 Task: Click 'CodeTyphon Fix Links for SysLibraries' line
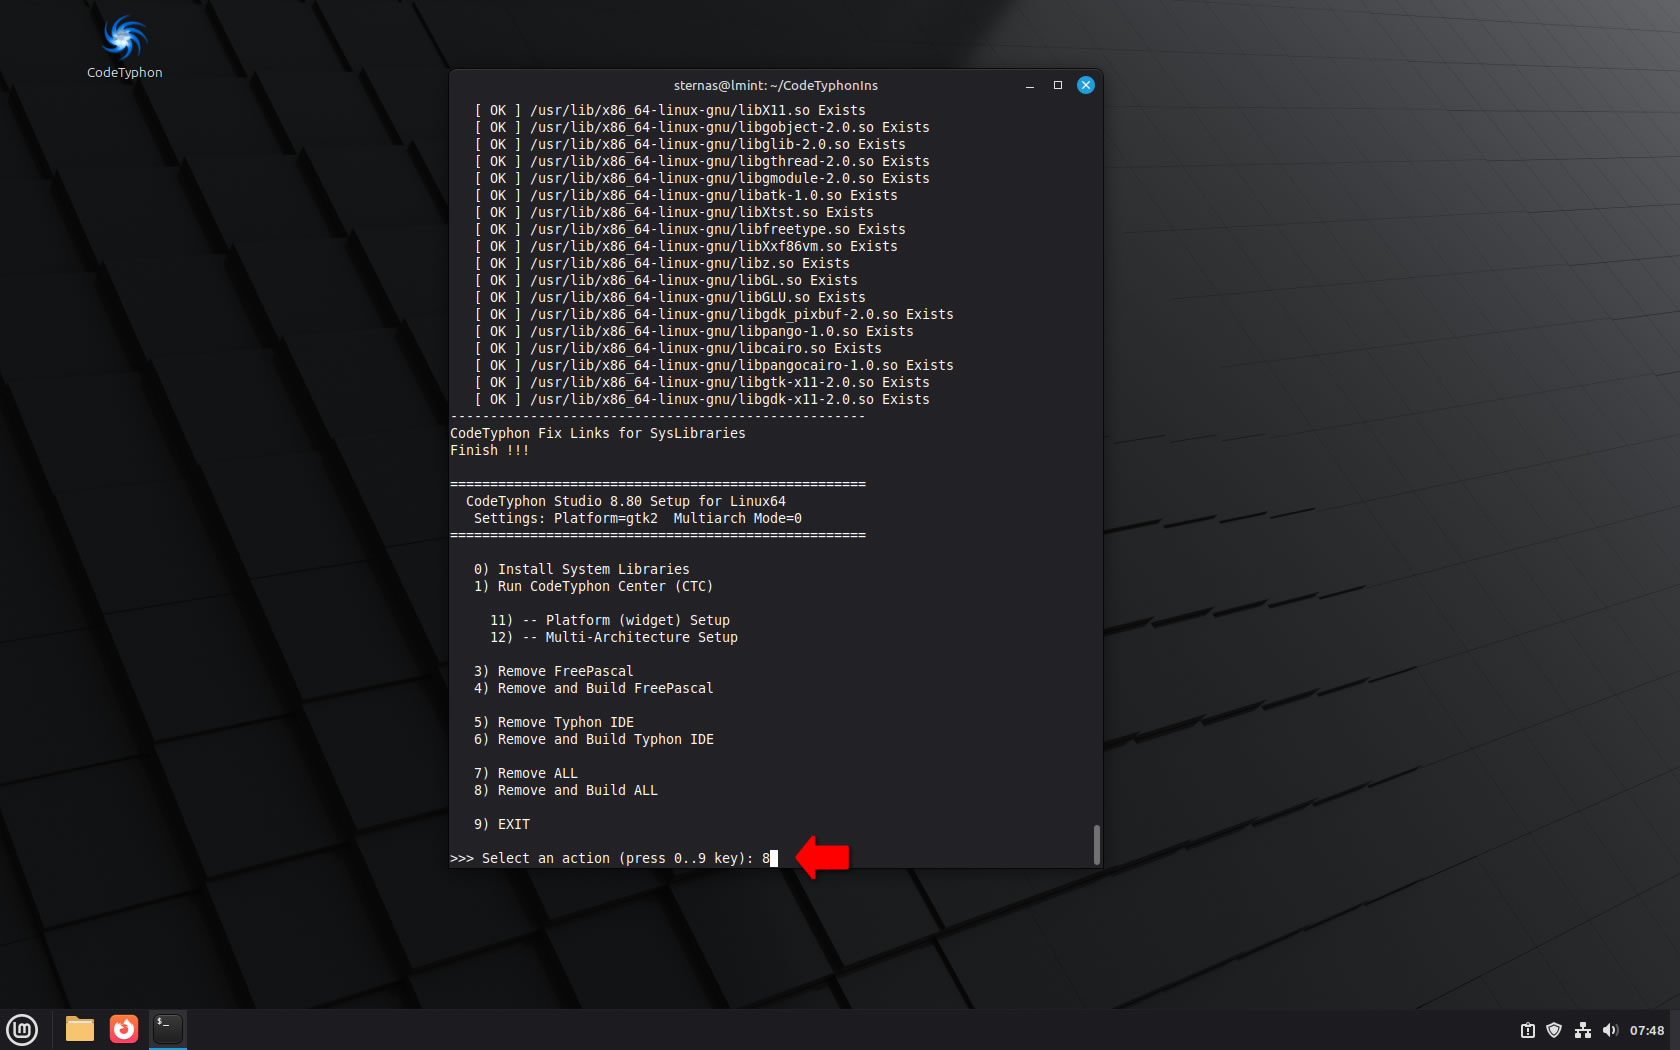coord(598,433)
